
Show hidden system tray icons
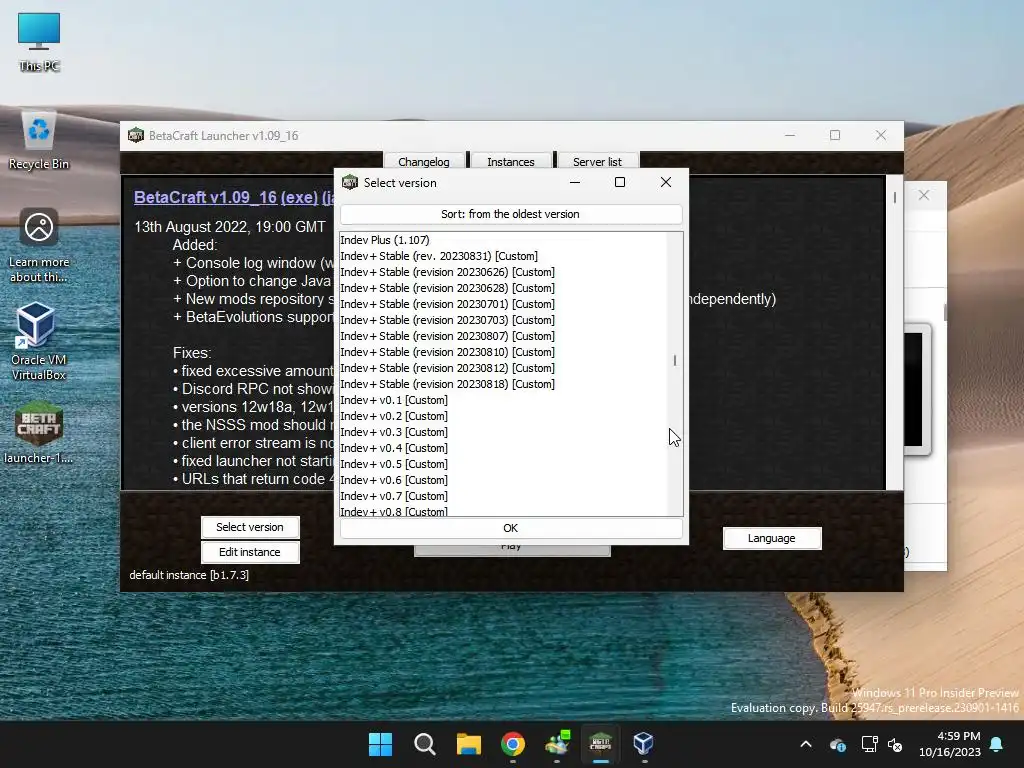[x=806, y=744]
